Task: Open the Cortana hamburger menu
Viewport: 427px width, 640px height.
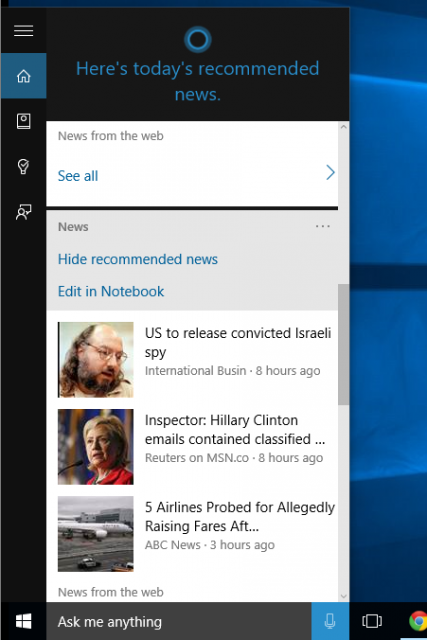Action: click(24, 31)
